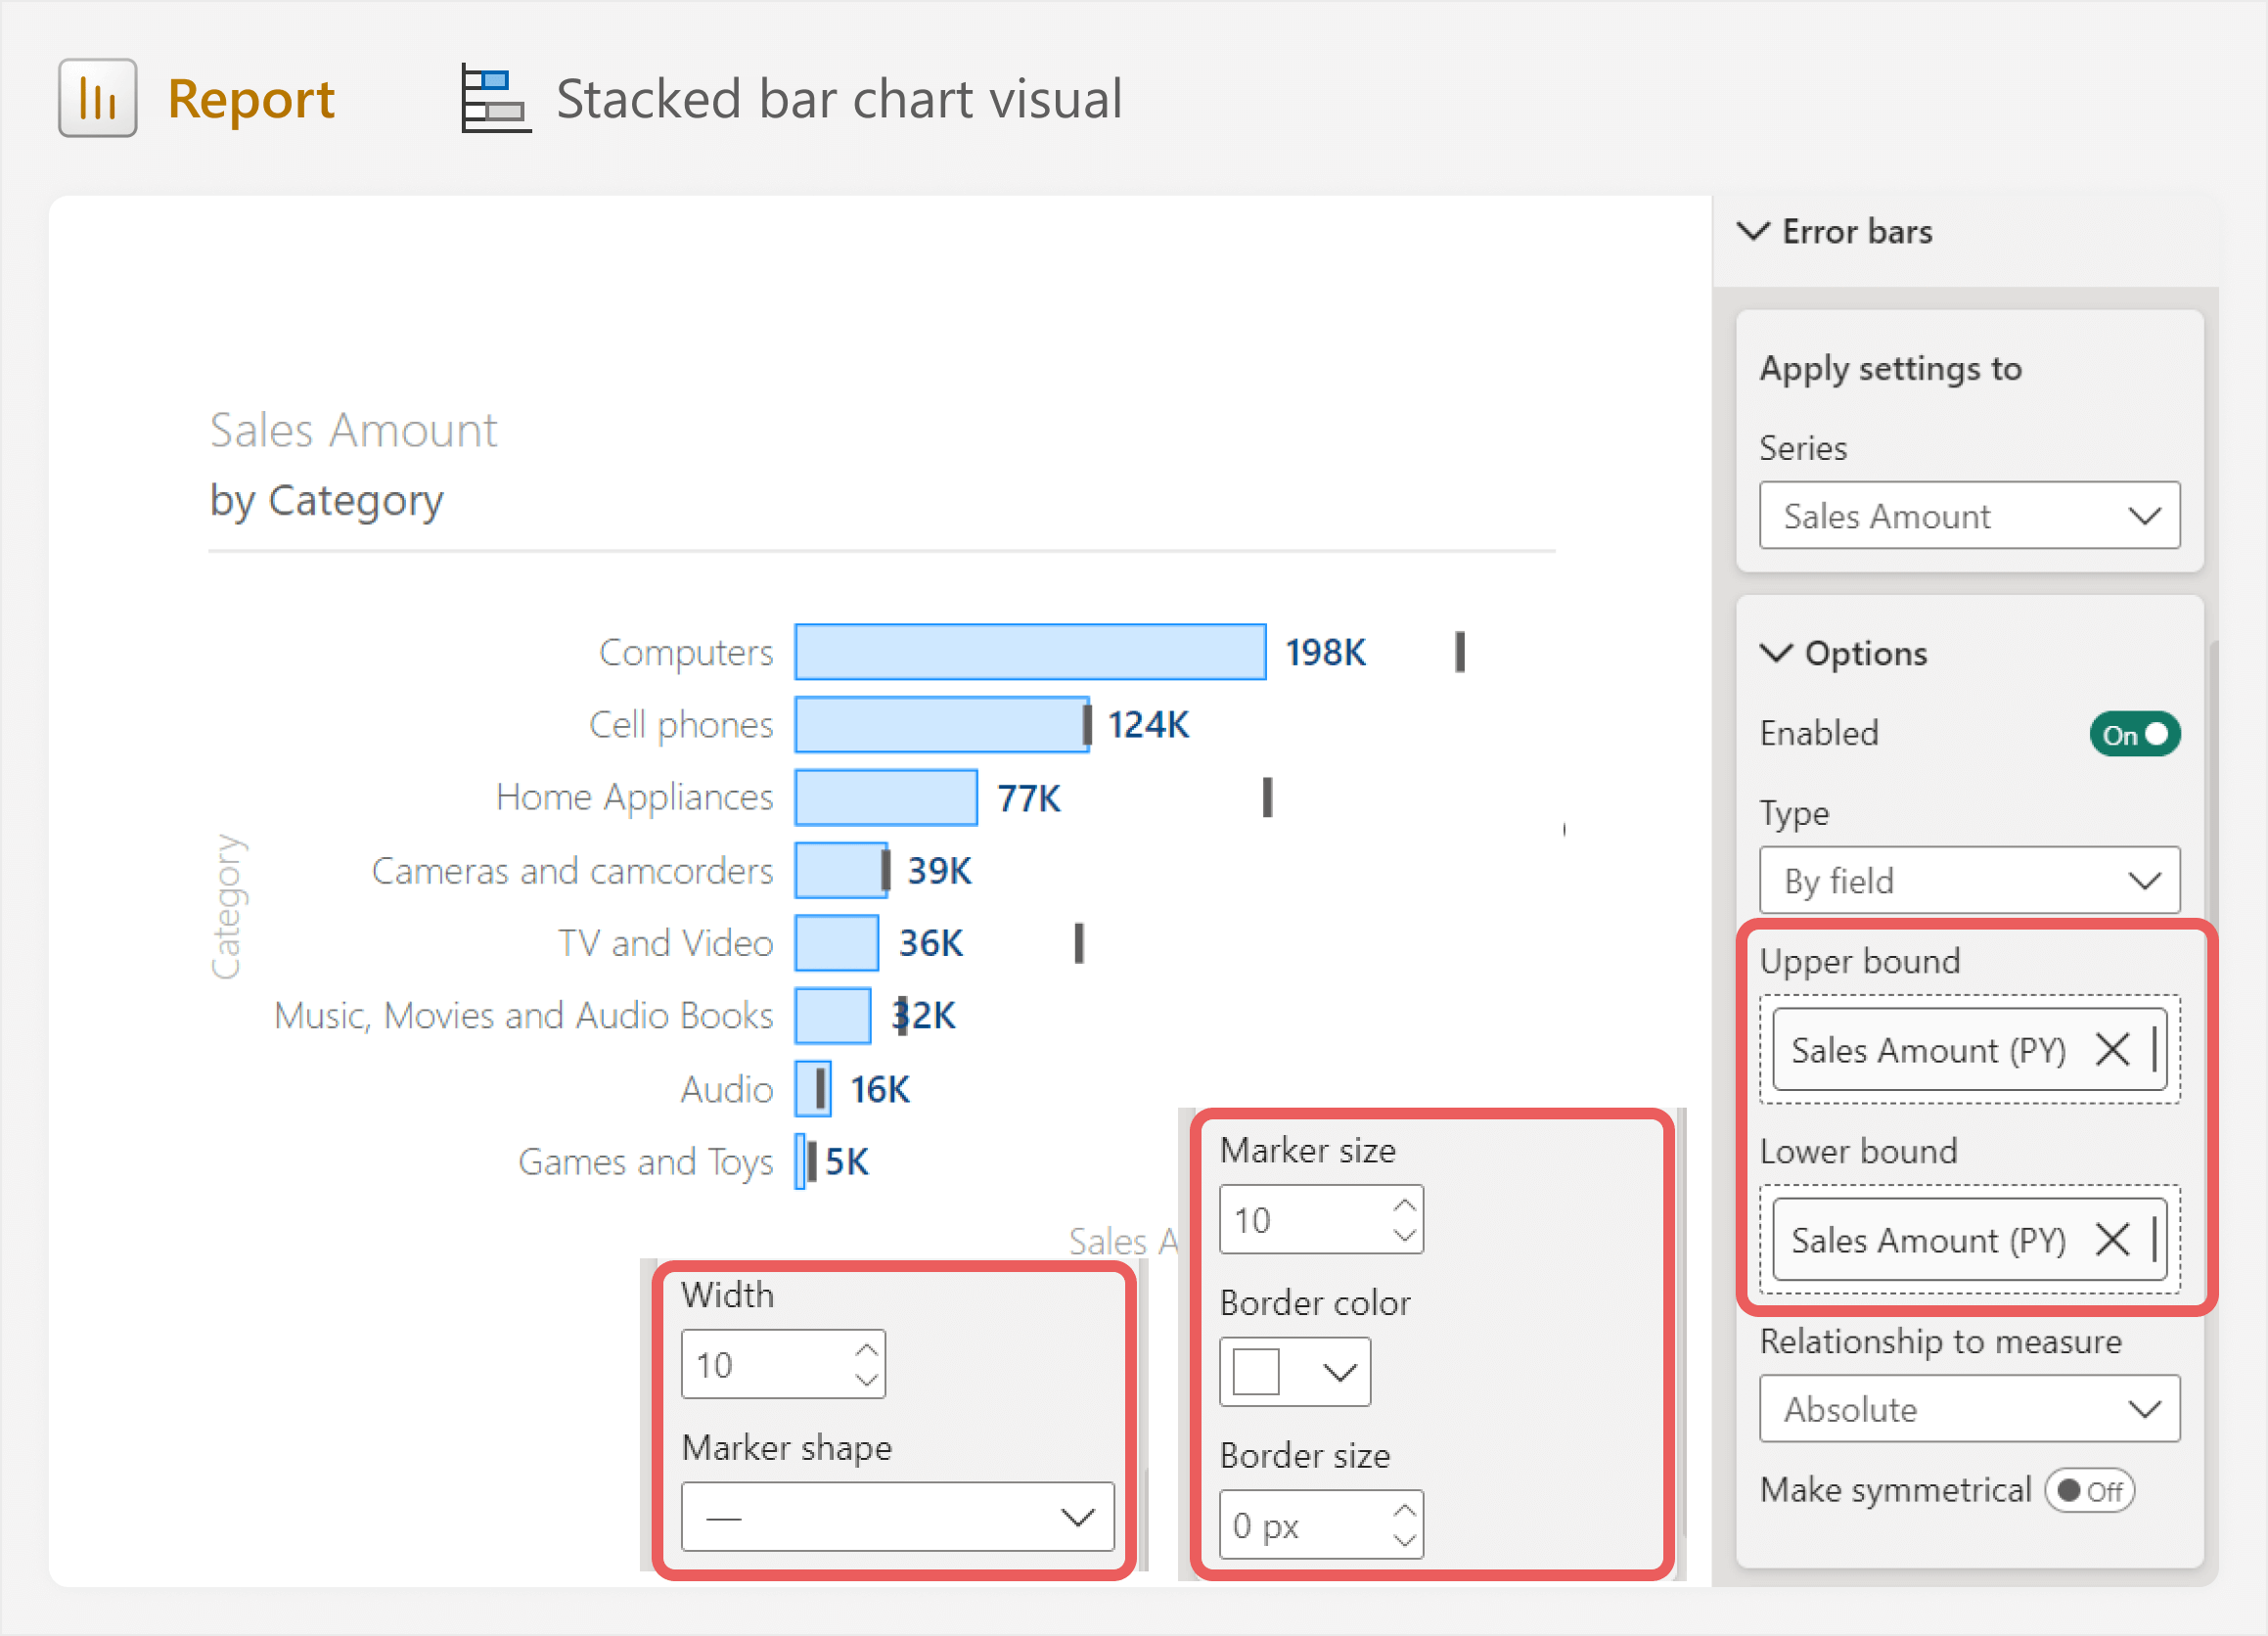Screen dimensions: 2268x1636
Task: Open the Marker shape dropdown
Action: pos(897,1518)
